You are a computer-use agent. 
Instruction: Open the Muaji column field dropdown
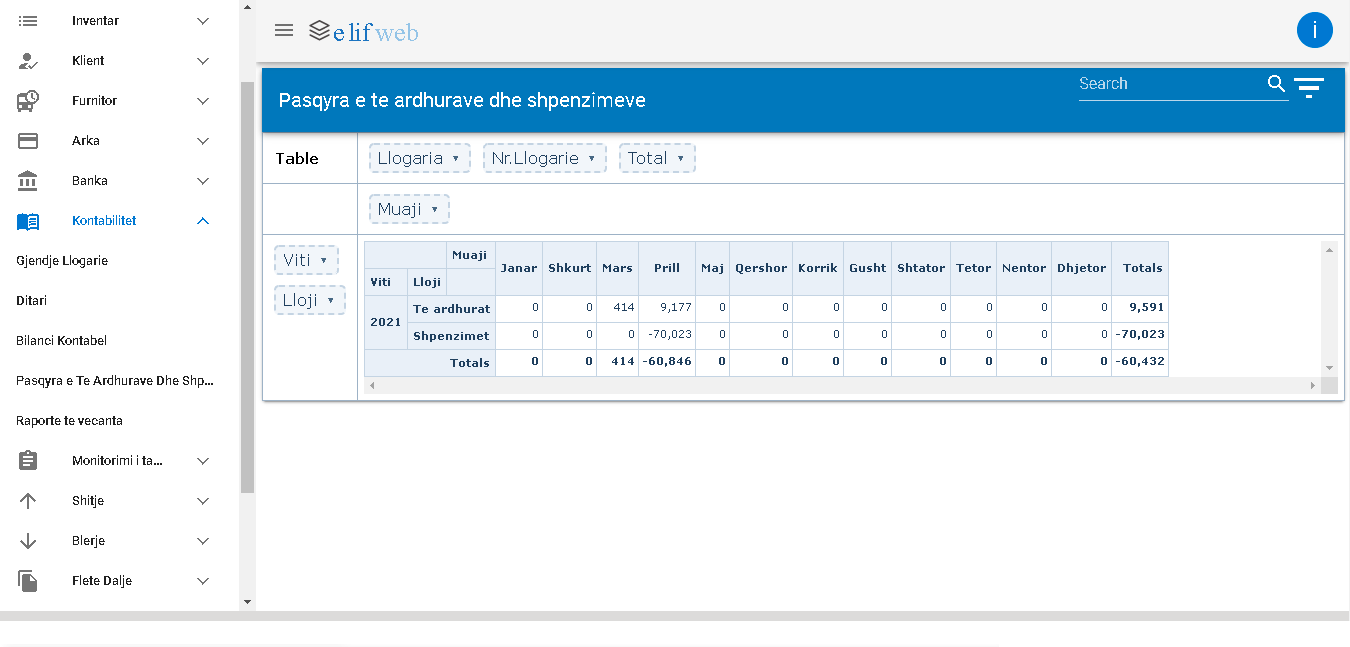(434, 210)
